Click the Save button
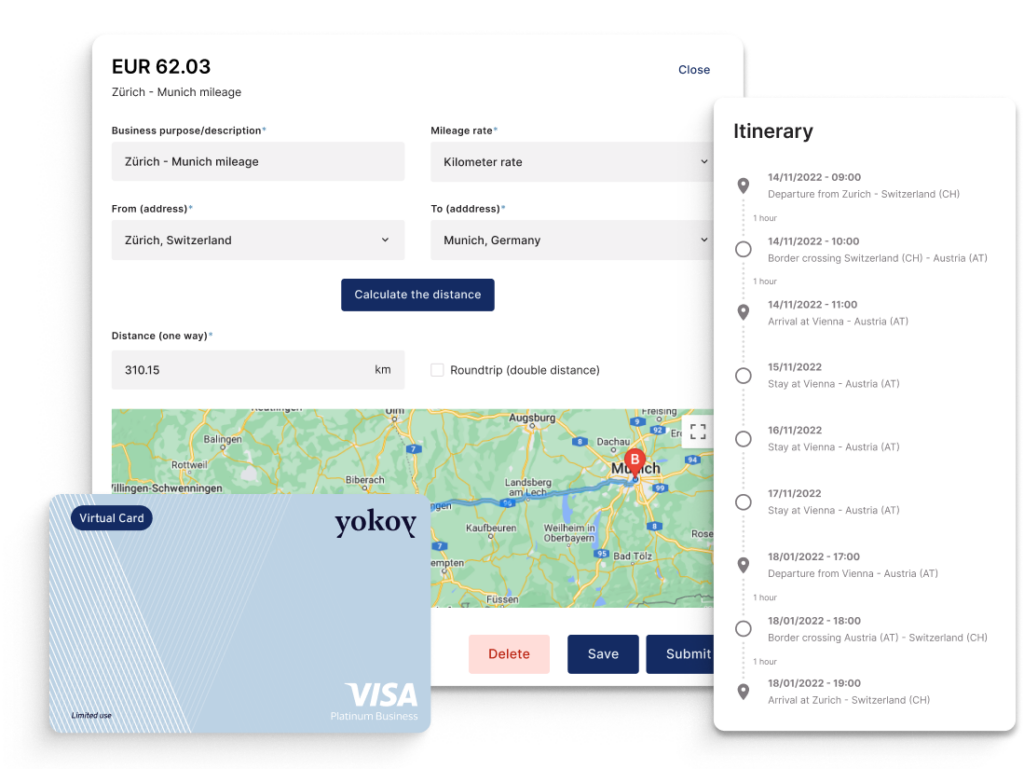The height and width of the screenshot is (769, 1024). point(603,654)
